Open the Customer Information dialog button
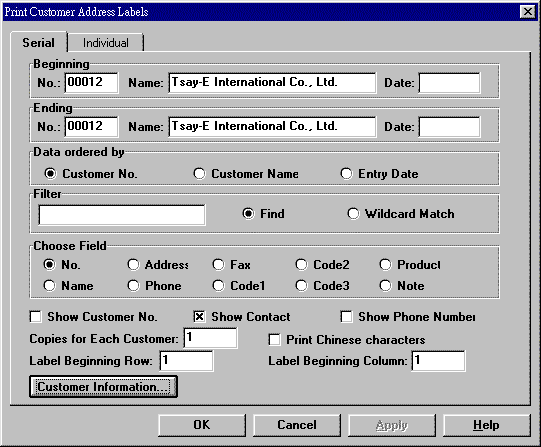 point(104,387)
